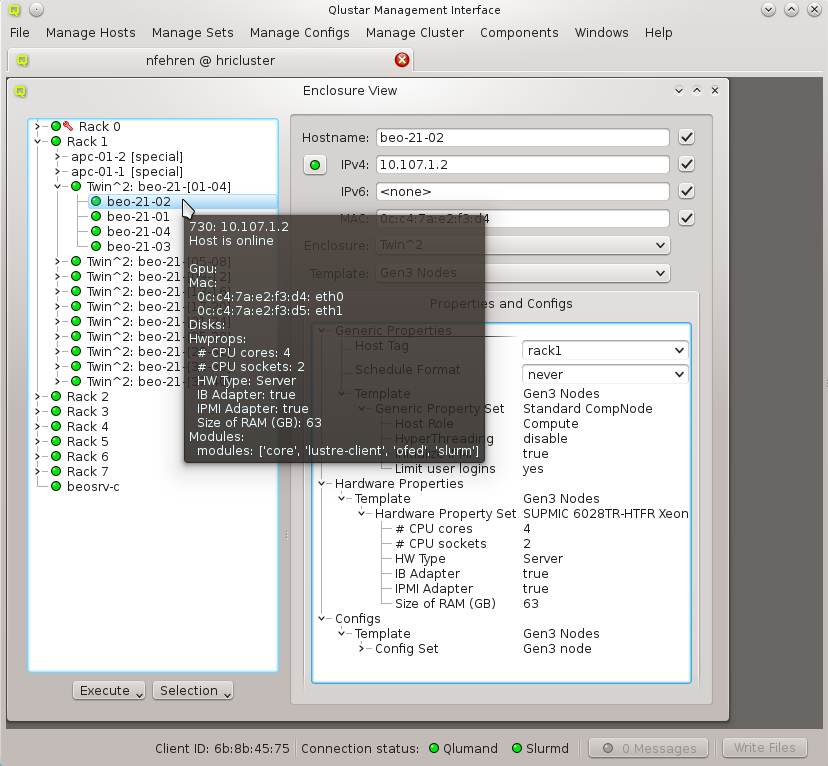
Task: Click the Slurmd connection status indicator
Action: 517,748
